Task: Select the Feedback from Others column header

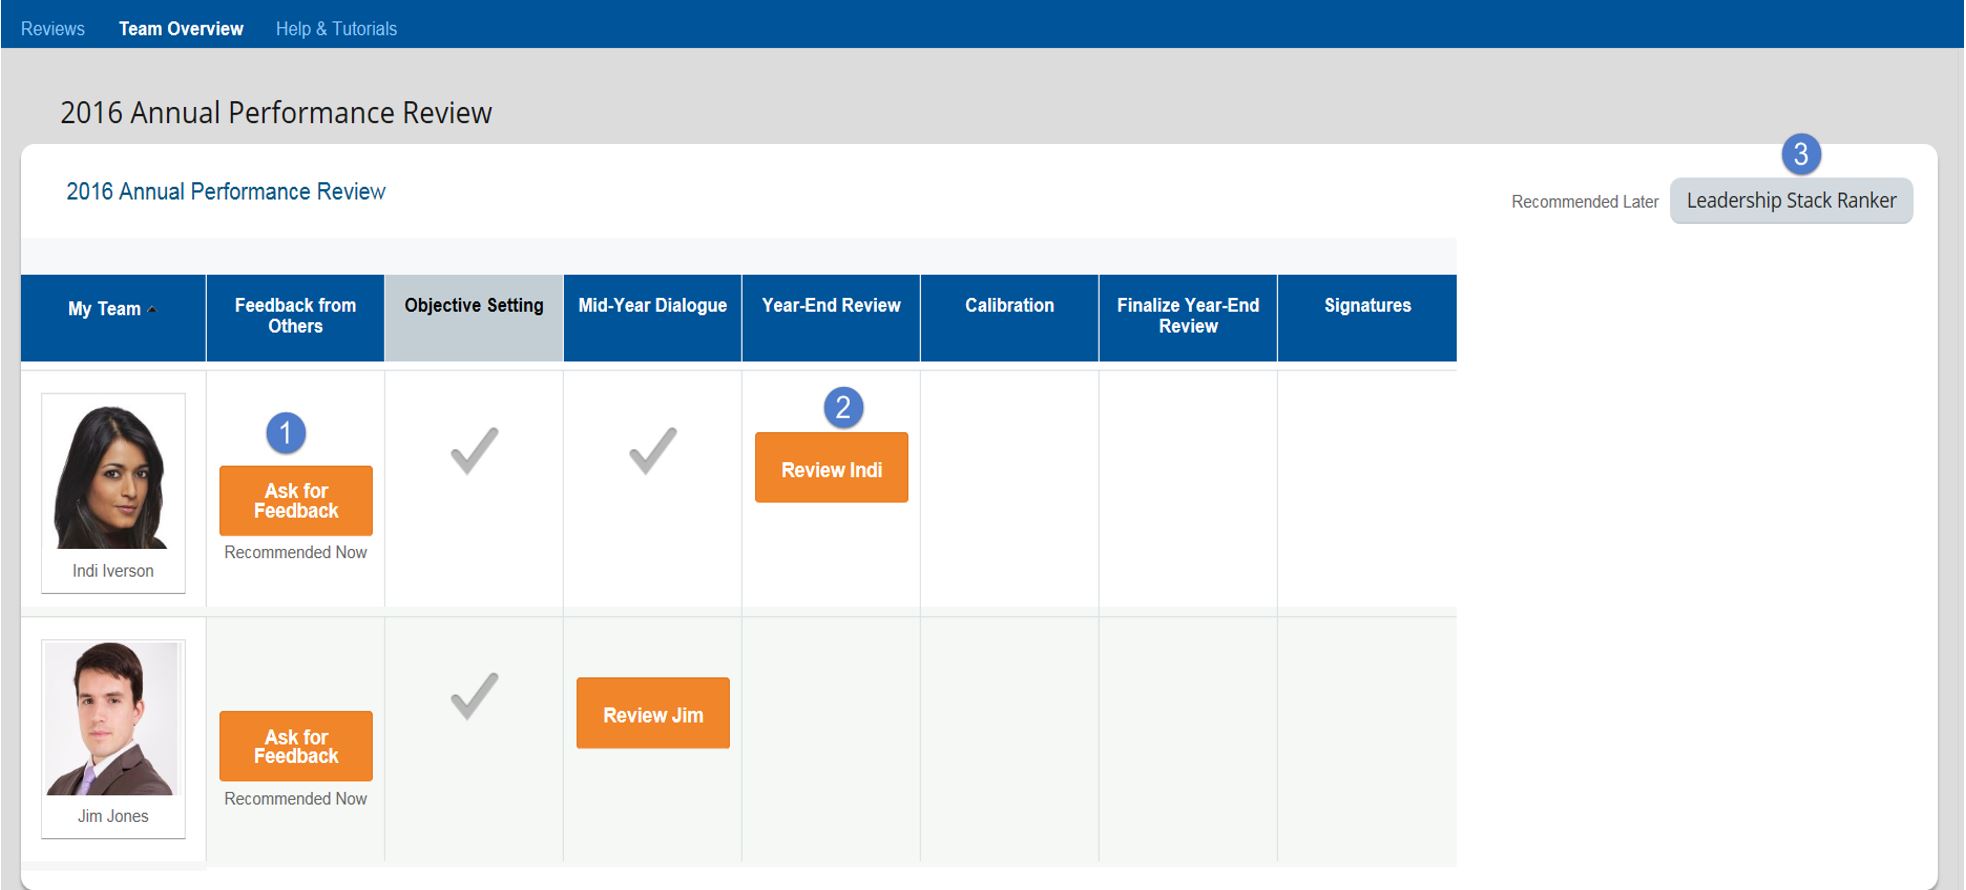Action: coord(295,318)
